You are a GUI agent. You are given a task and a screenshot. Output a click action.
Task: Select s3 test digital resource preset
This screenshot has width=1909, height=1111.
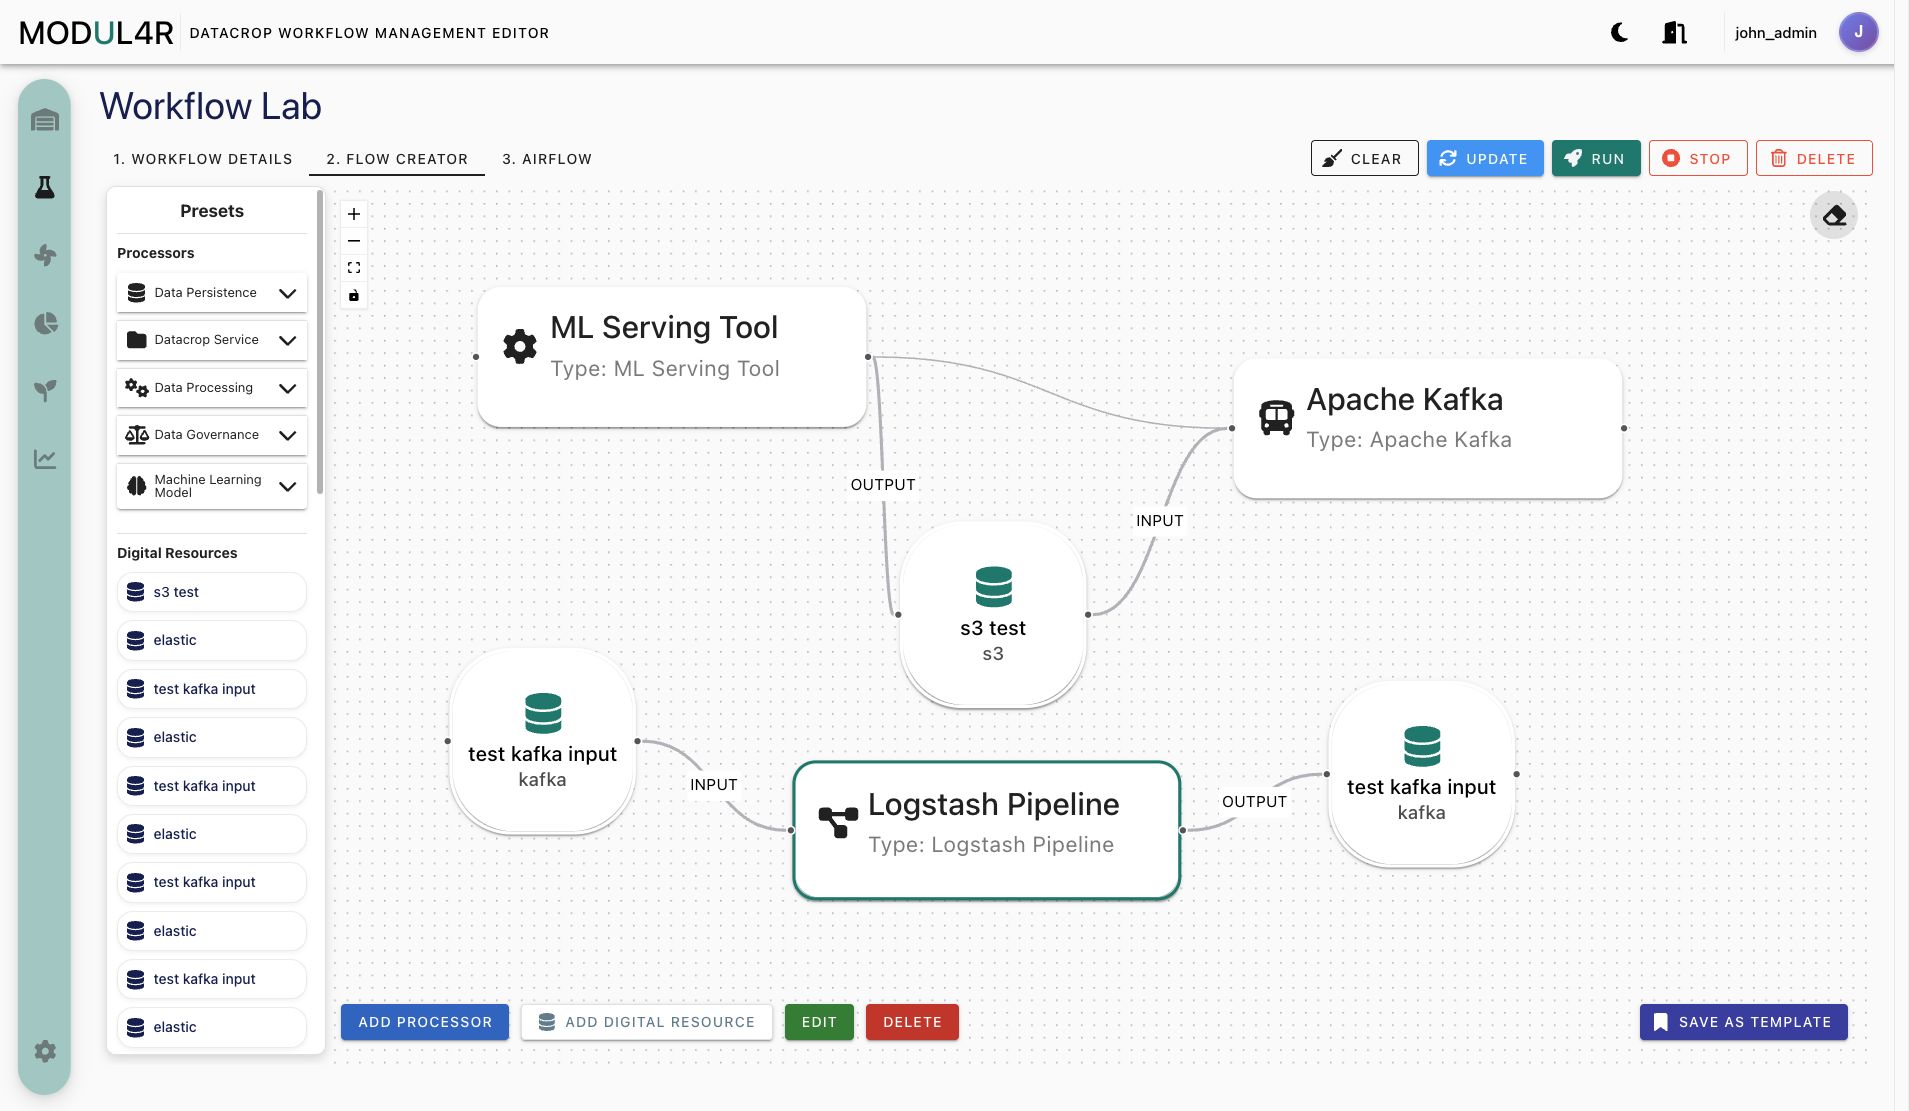tap(212, 592)
